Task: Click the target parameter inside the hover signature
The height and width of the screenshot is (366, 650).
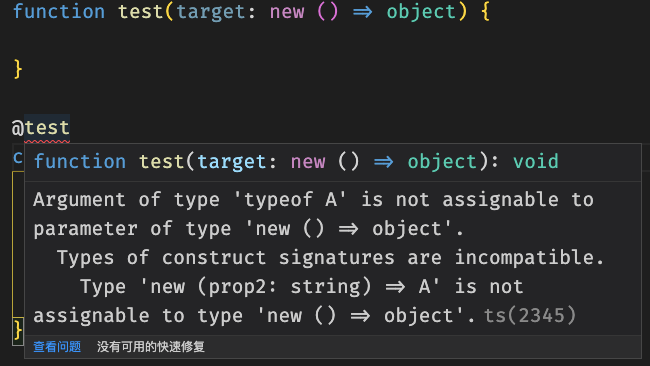Action: 232,161
